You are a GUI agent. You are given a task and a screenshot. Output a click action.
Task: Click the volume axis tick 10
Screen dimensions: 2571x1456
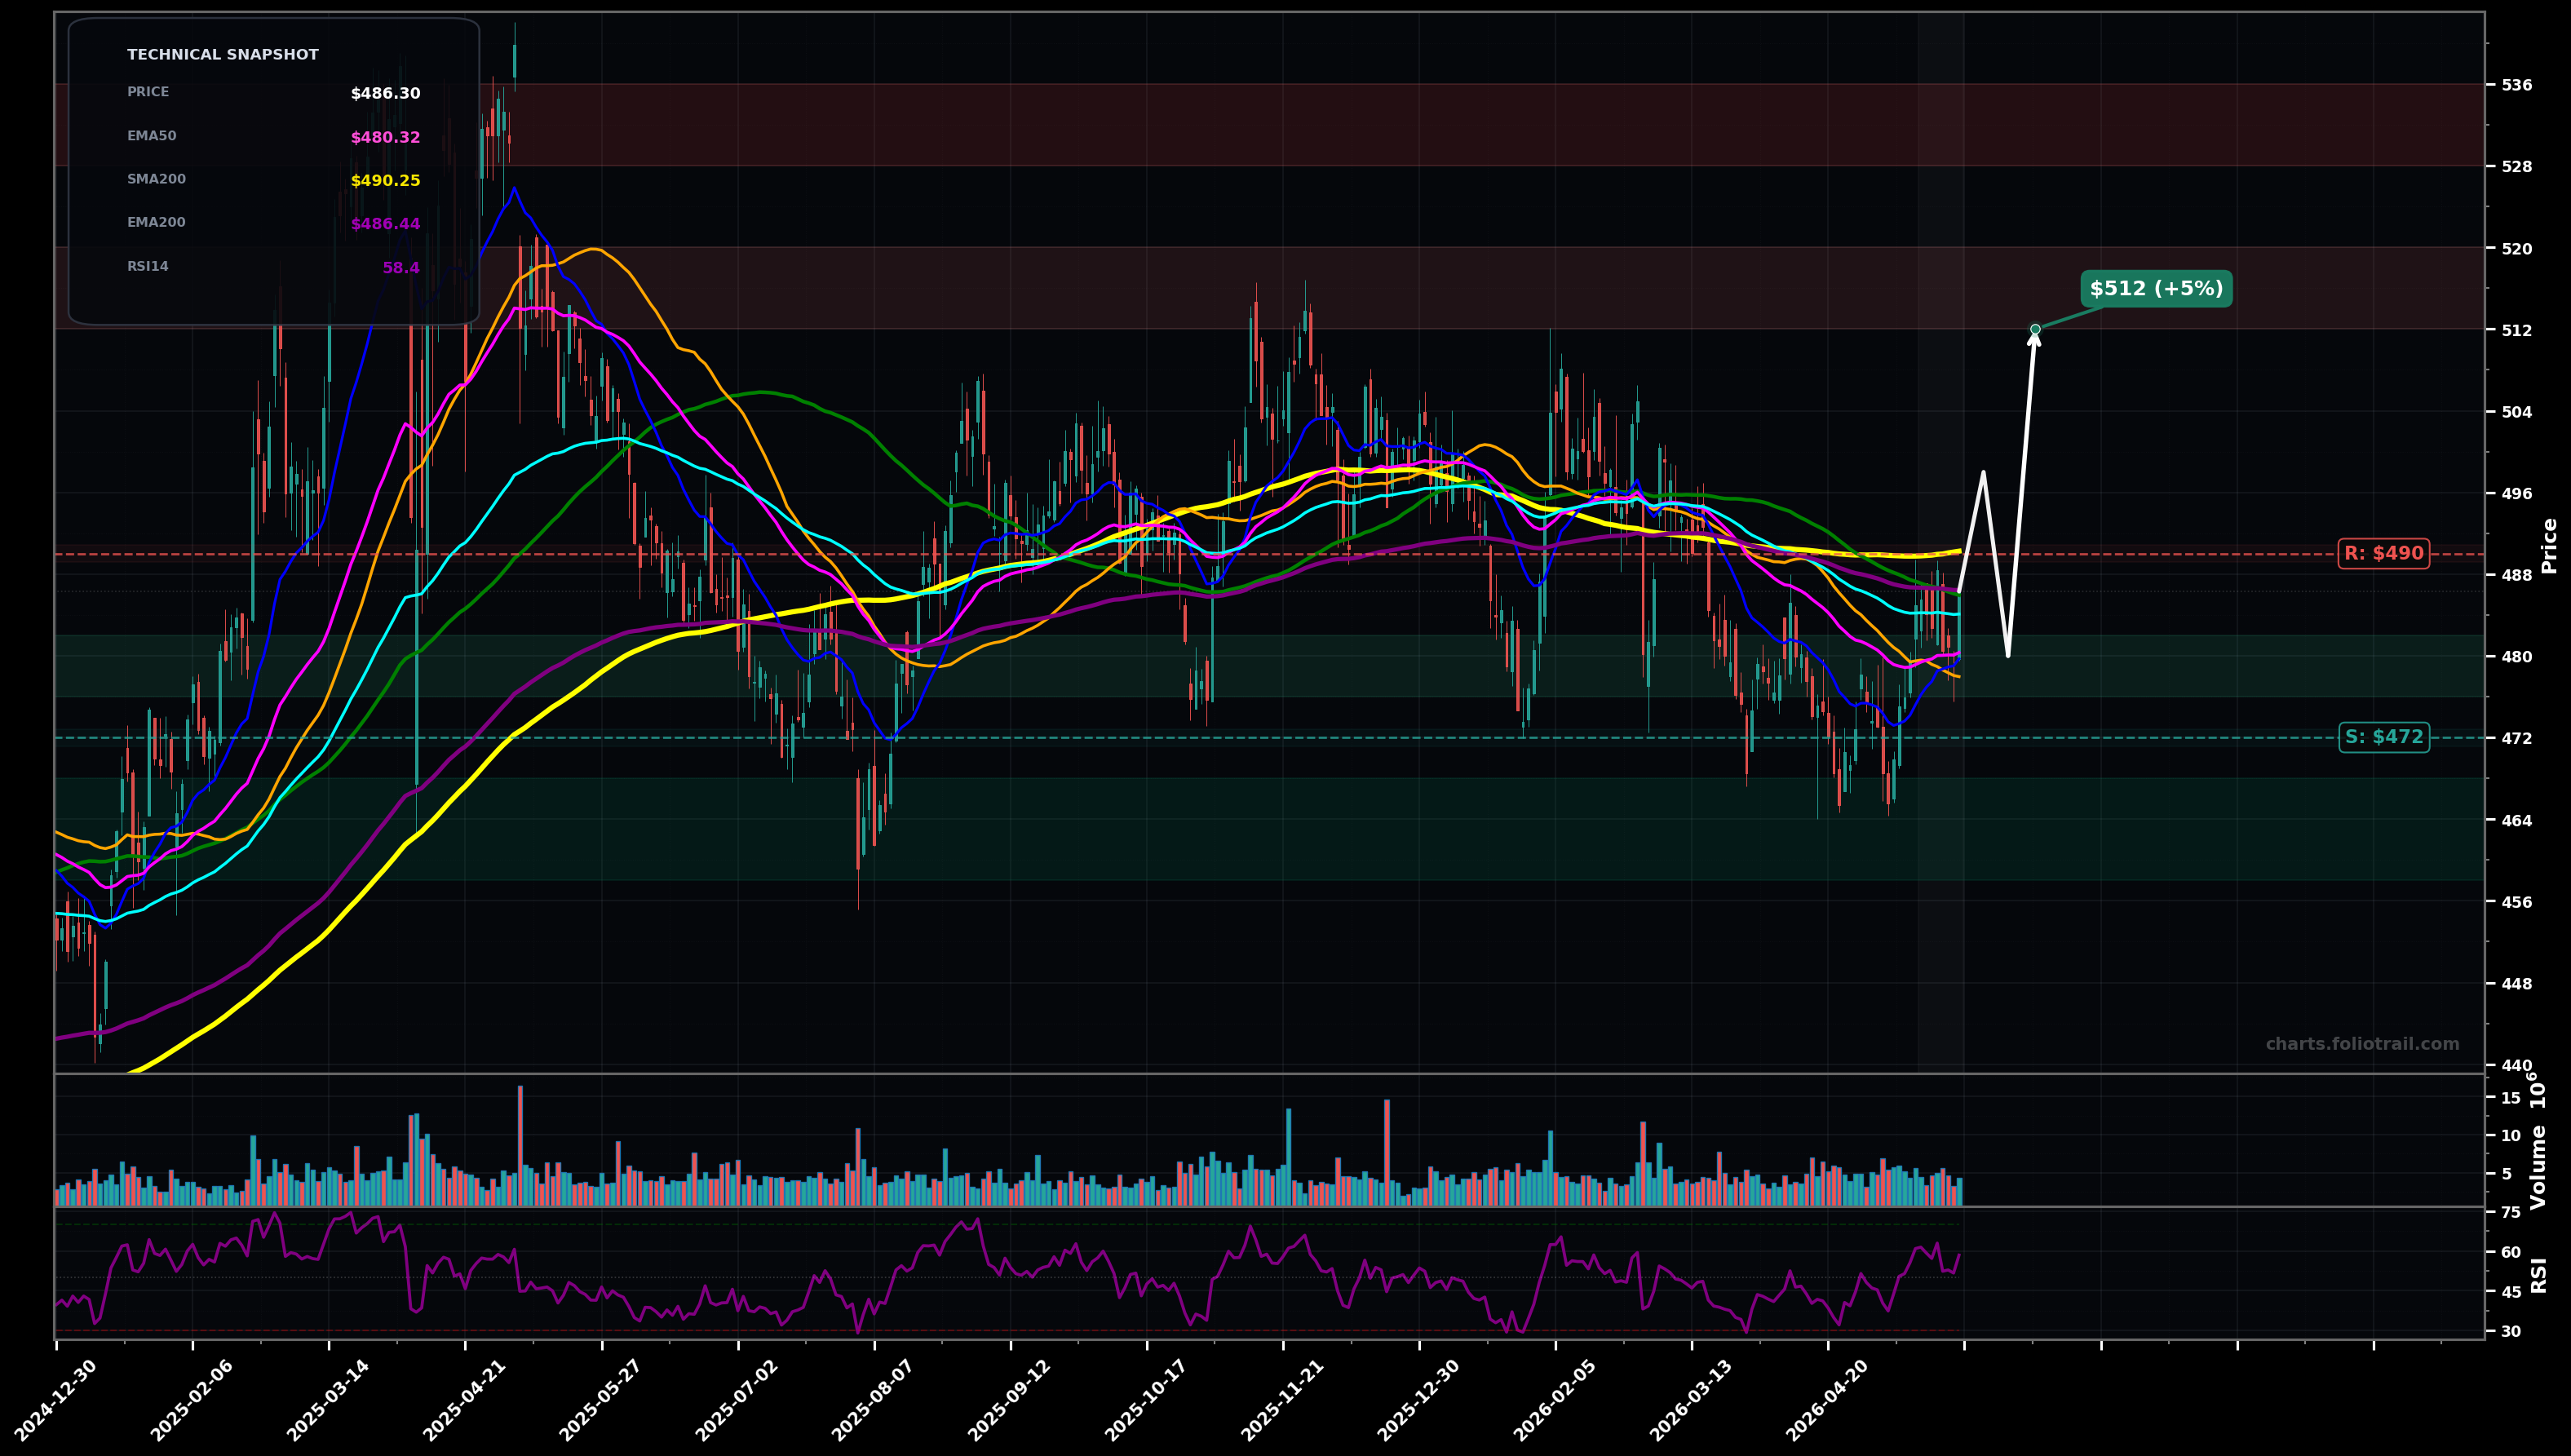coord(2511,1135)
